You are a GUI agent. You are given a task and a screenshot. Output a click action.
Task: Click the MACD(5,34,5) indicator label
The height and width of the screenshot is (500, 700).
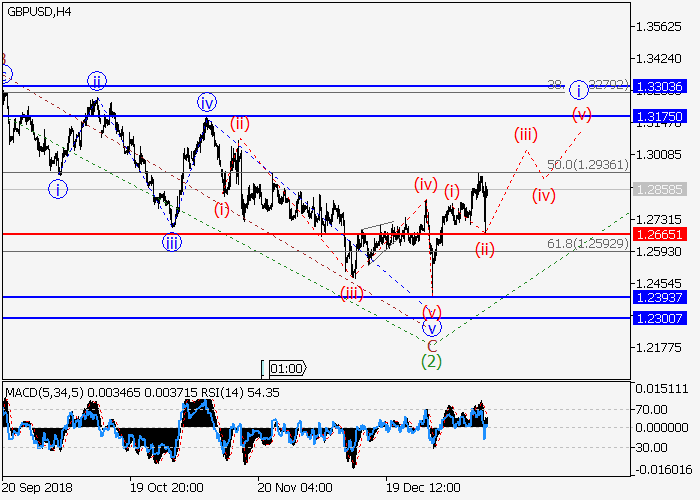coord(44,389)
